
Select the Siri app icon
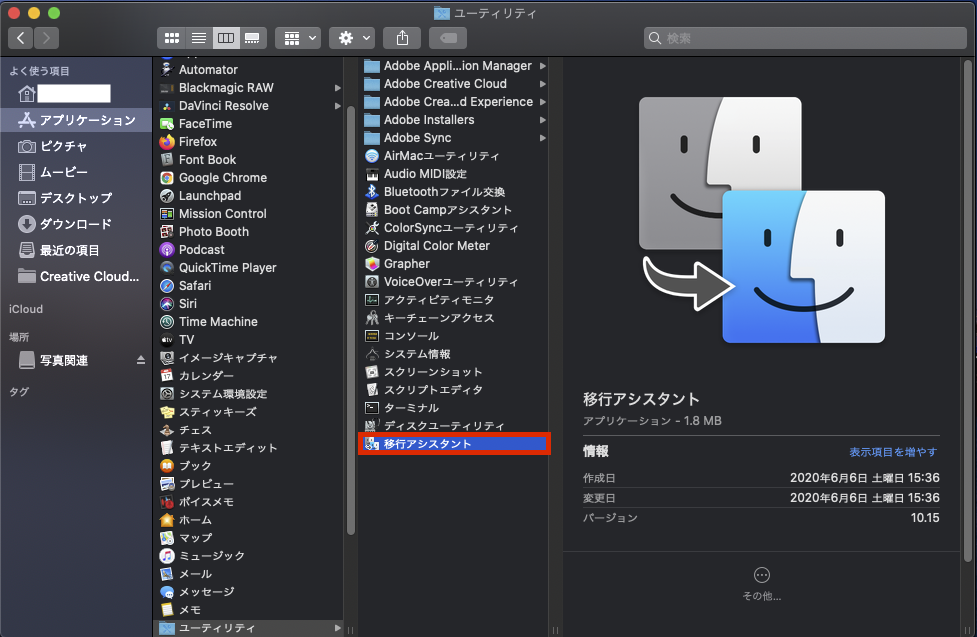[166, 304]
